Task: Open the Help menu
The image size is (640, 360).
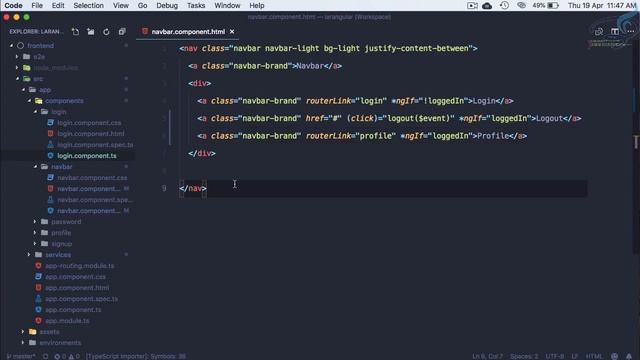Action: pyautogui.click(x=257, y=5)
